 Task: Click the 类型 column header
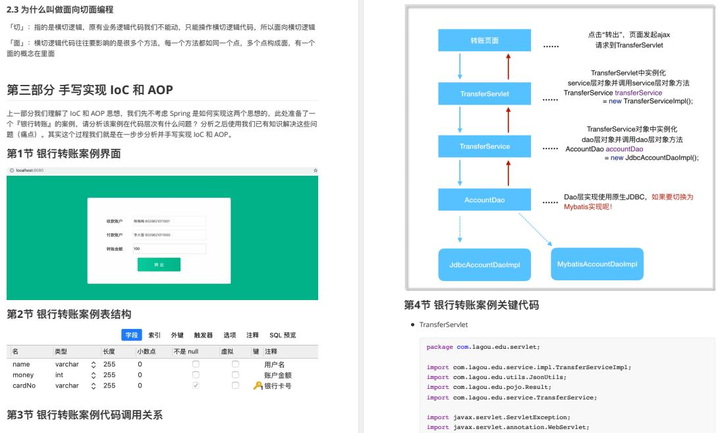pos(61,351)
